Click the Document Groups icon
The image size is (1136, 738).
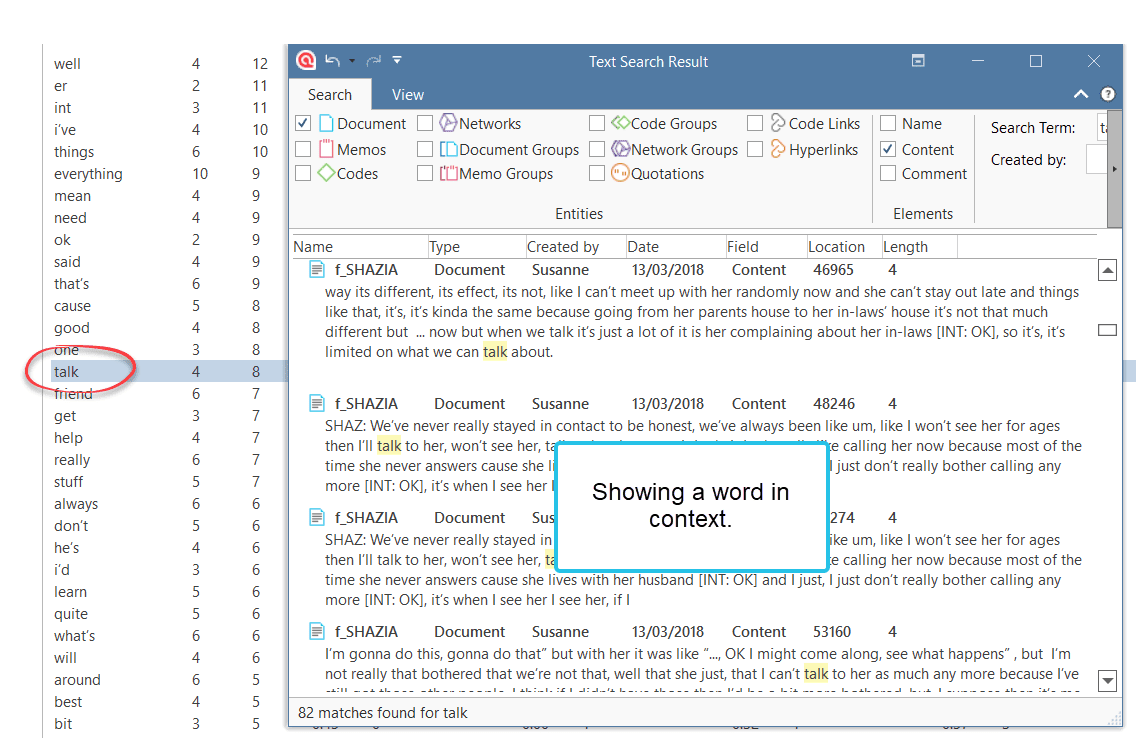[448, 149]
